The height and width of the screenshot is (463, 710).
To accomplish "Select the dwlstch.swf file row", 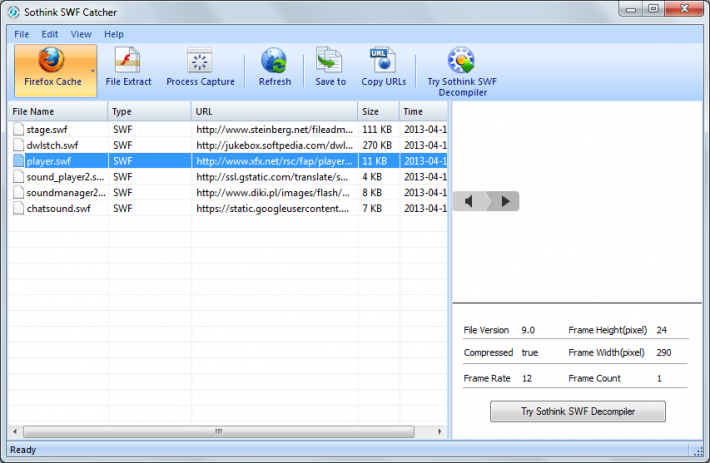I will (x=228, y=145).
